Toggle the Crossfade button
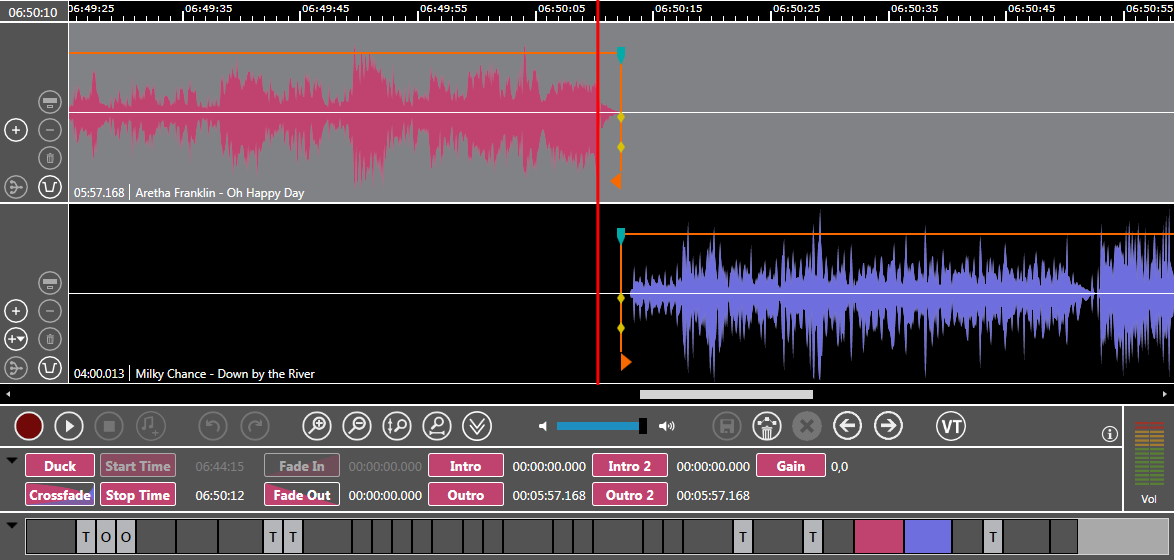The image size is (1175, 560). pyautogui.click(x=60, y=495)
